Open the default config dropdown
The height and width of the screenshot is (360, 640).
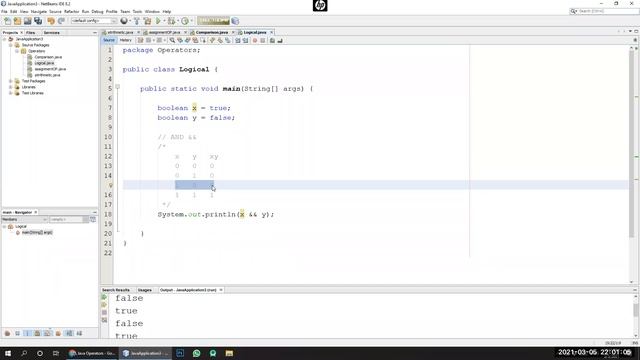tap(94, 21)
